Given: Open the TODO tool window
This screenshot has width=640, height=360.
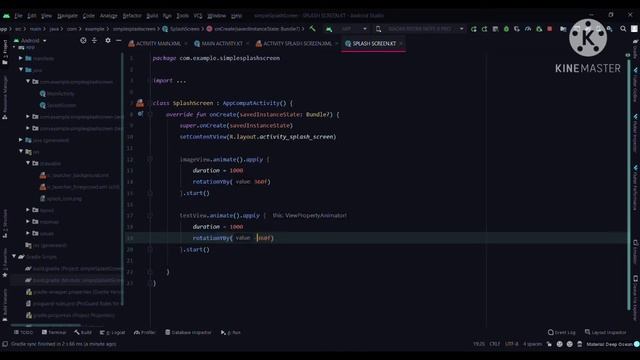Looking at the screenshot, I should (23, 332).
